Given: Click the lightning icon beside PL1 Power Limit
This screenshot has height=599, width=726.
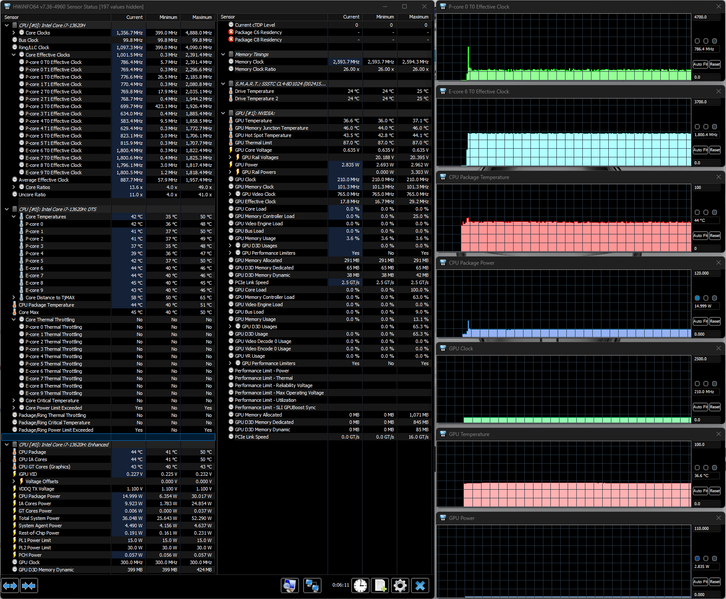Looking at the screenshot, I should tap(14, 540).
